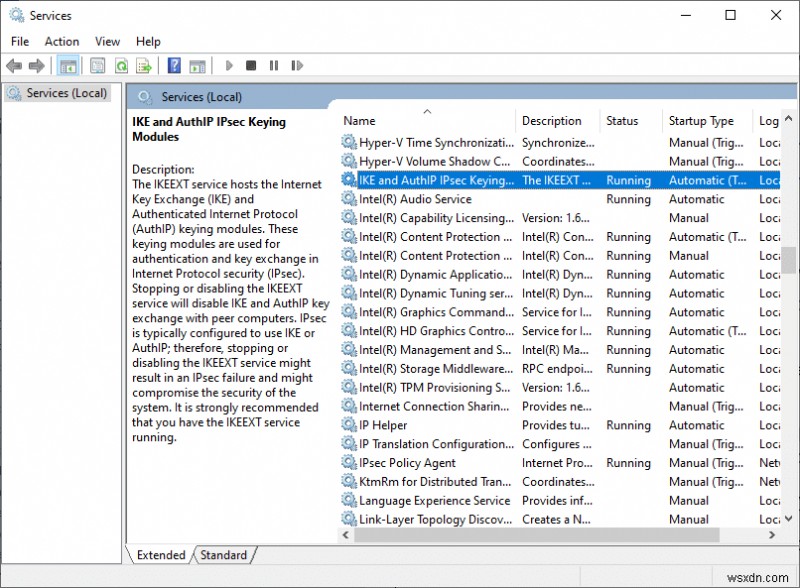Toggle the Show/Hide Action Pane button
This screenshot has height=588, width=800.
pyautogui.click(x=197, y=65)
